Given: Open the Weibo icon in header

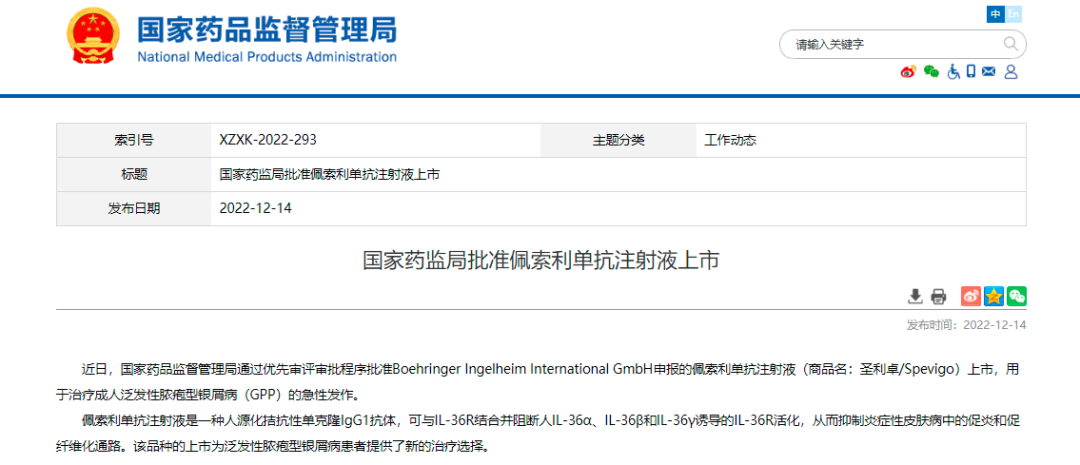Looking at the screenshot, I should click(x=908, y=72).
